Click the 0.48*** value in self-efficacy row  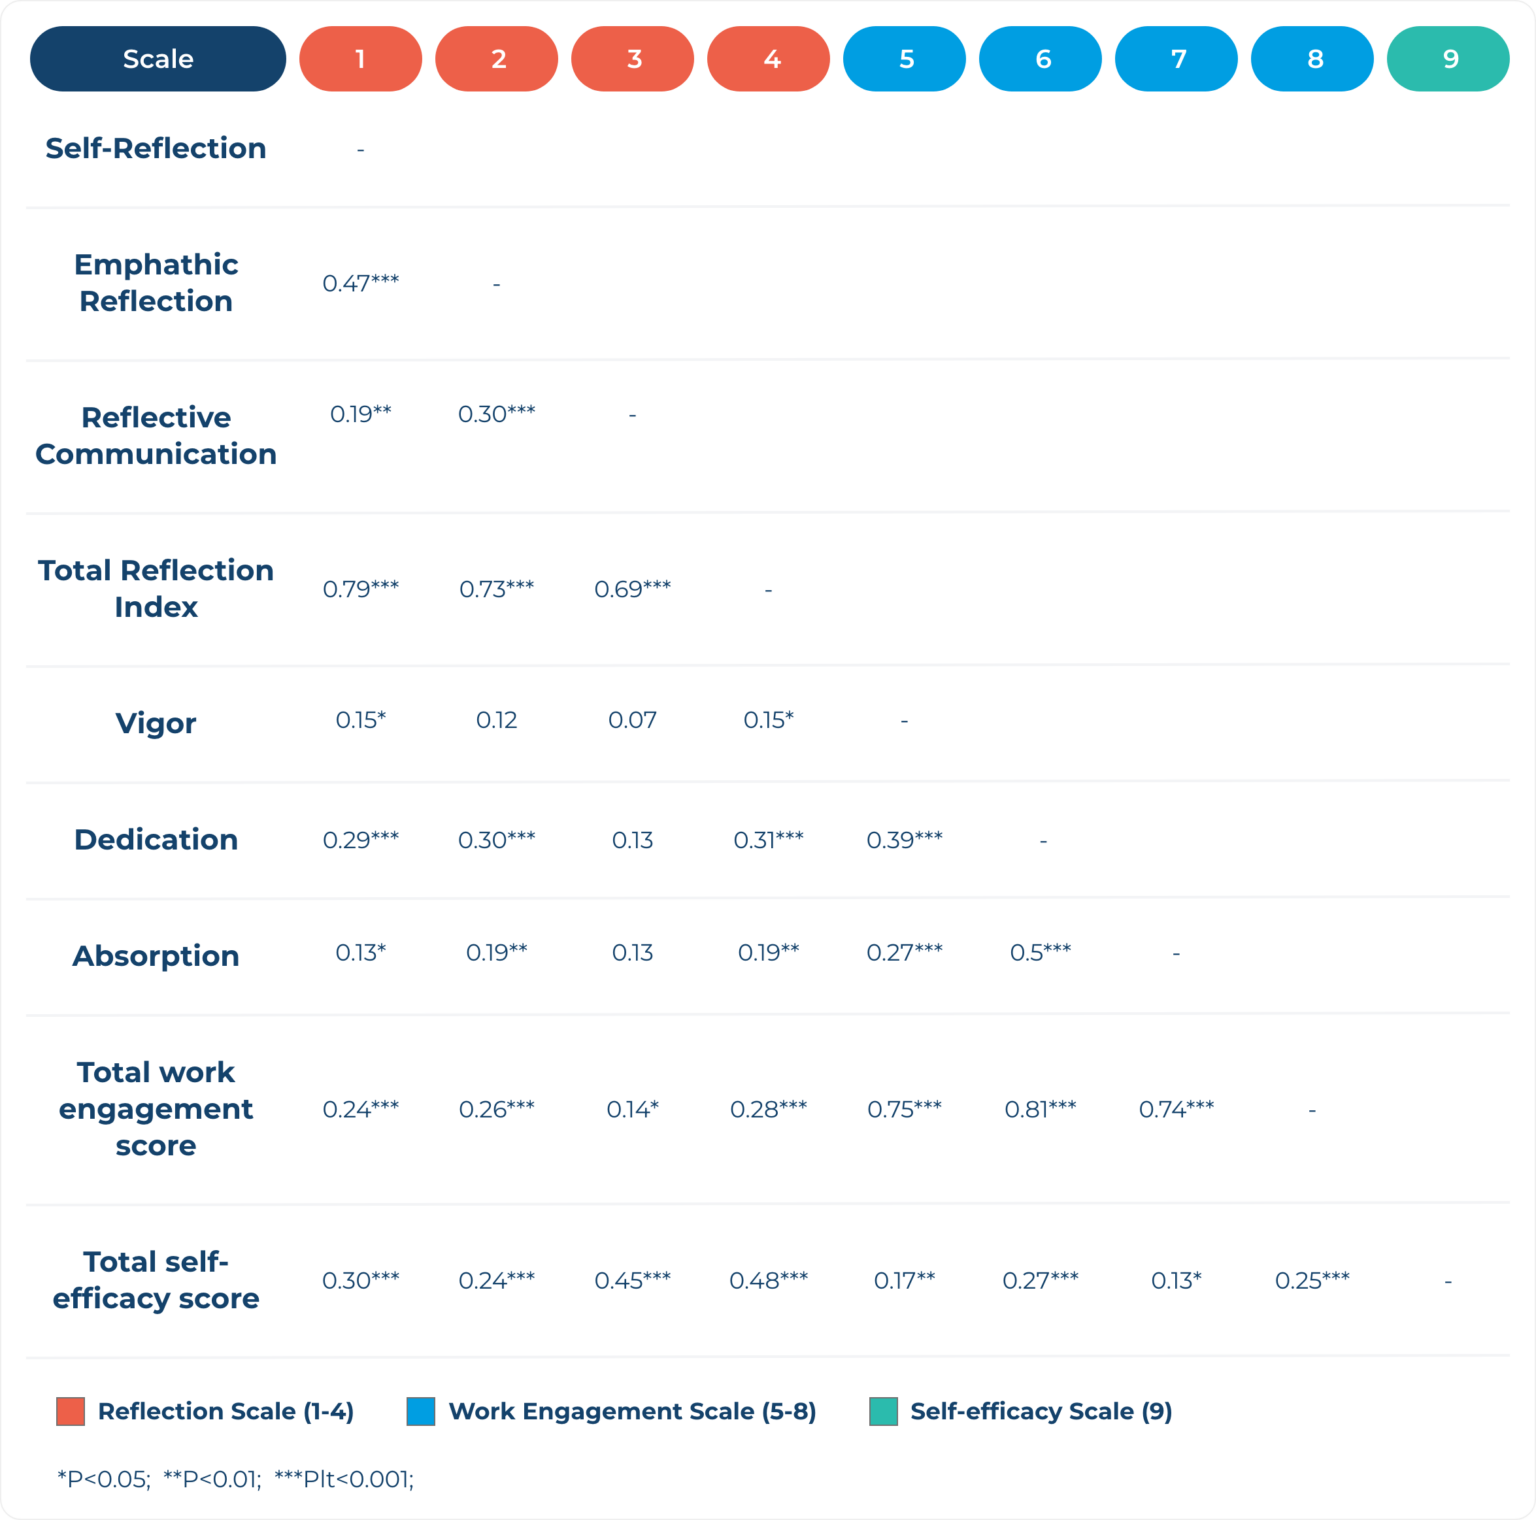click(768, 1280)
